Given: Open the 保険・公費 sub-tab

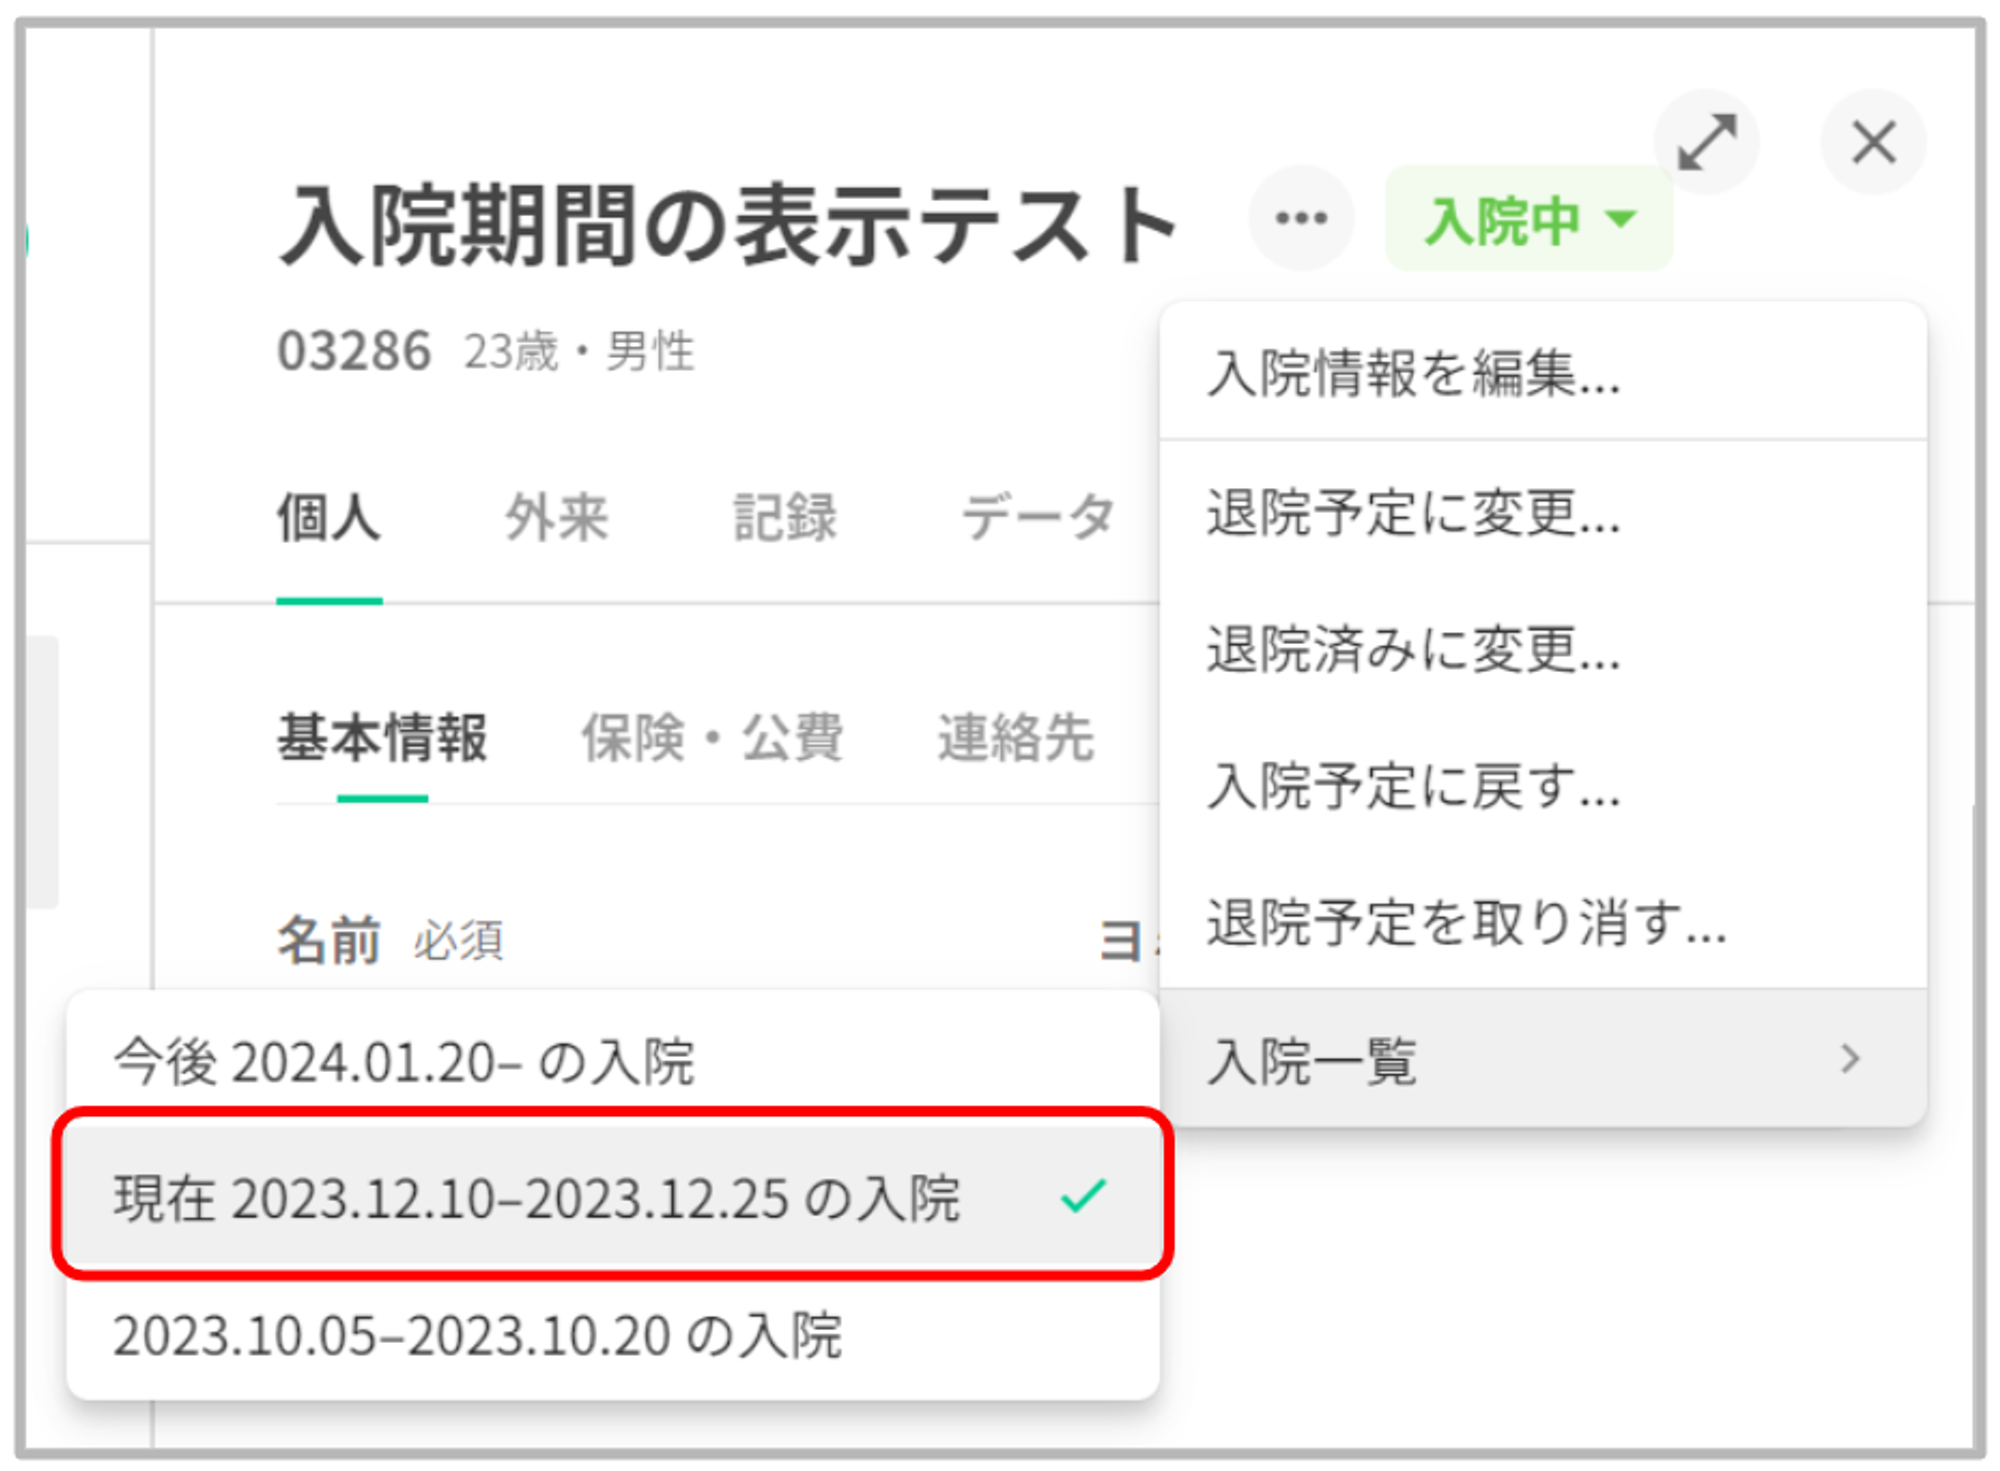Looking at the screenshot, I should pos(712,738).
